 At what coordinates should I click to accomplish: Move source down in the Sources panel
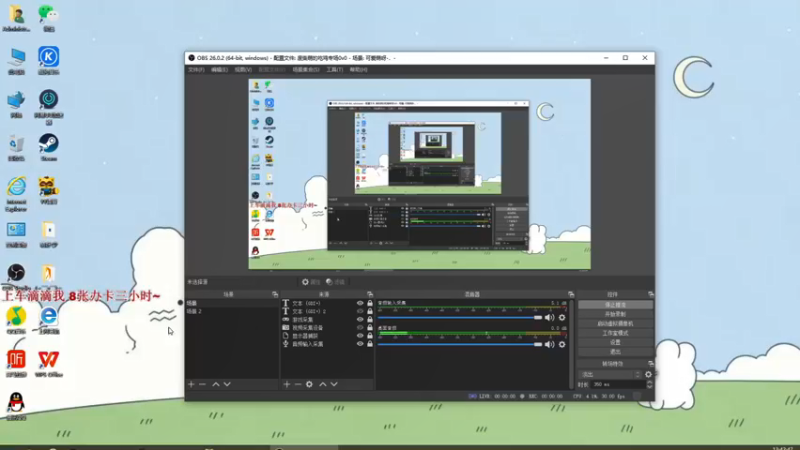click(x=334, y=384)
